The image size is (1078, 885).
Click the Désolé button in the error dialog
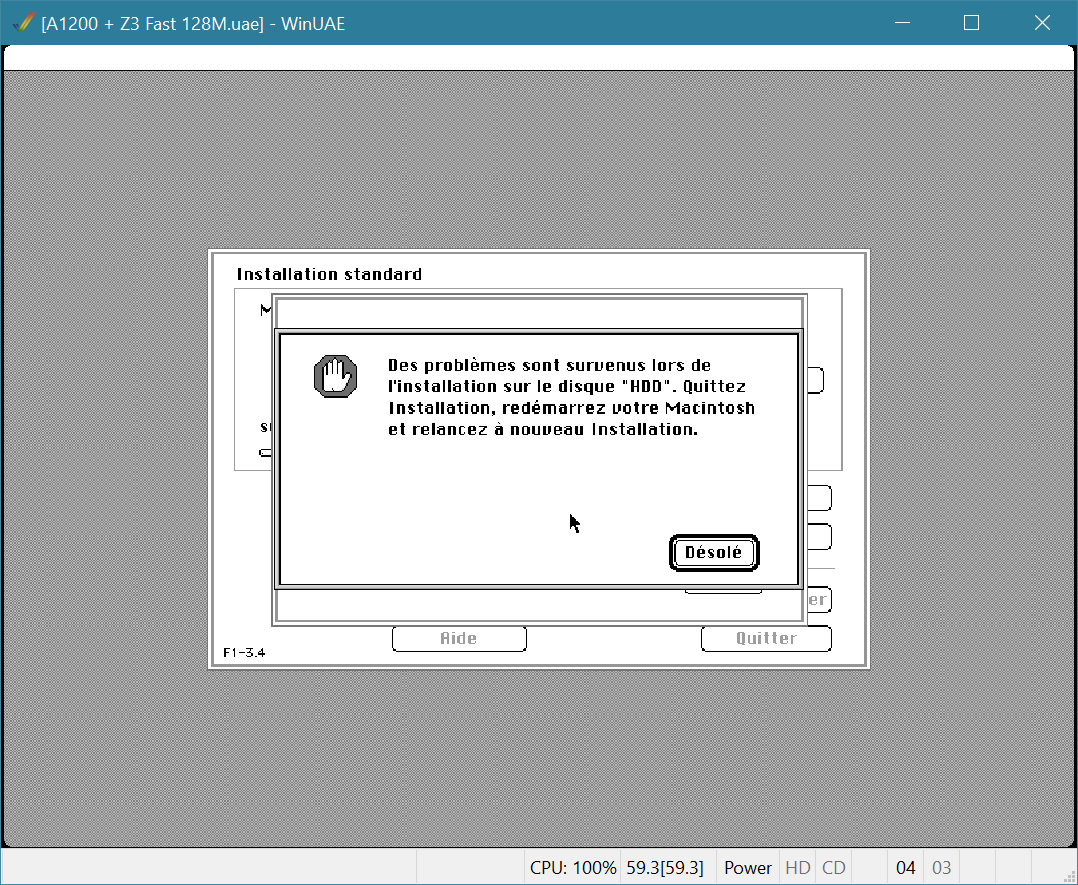714,552
